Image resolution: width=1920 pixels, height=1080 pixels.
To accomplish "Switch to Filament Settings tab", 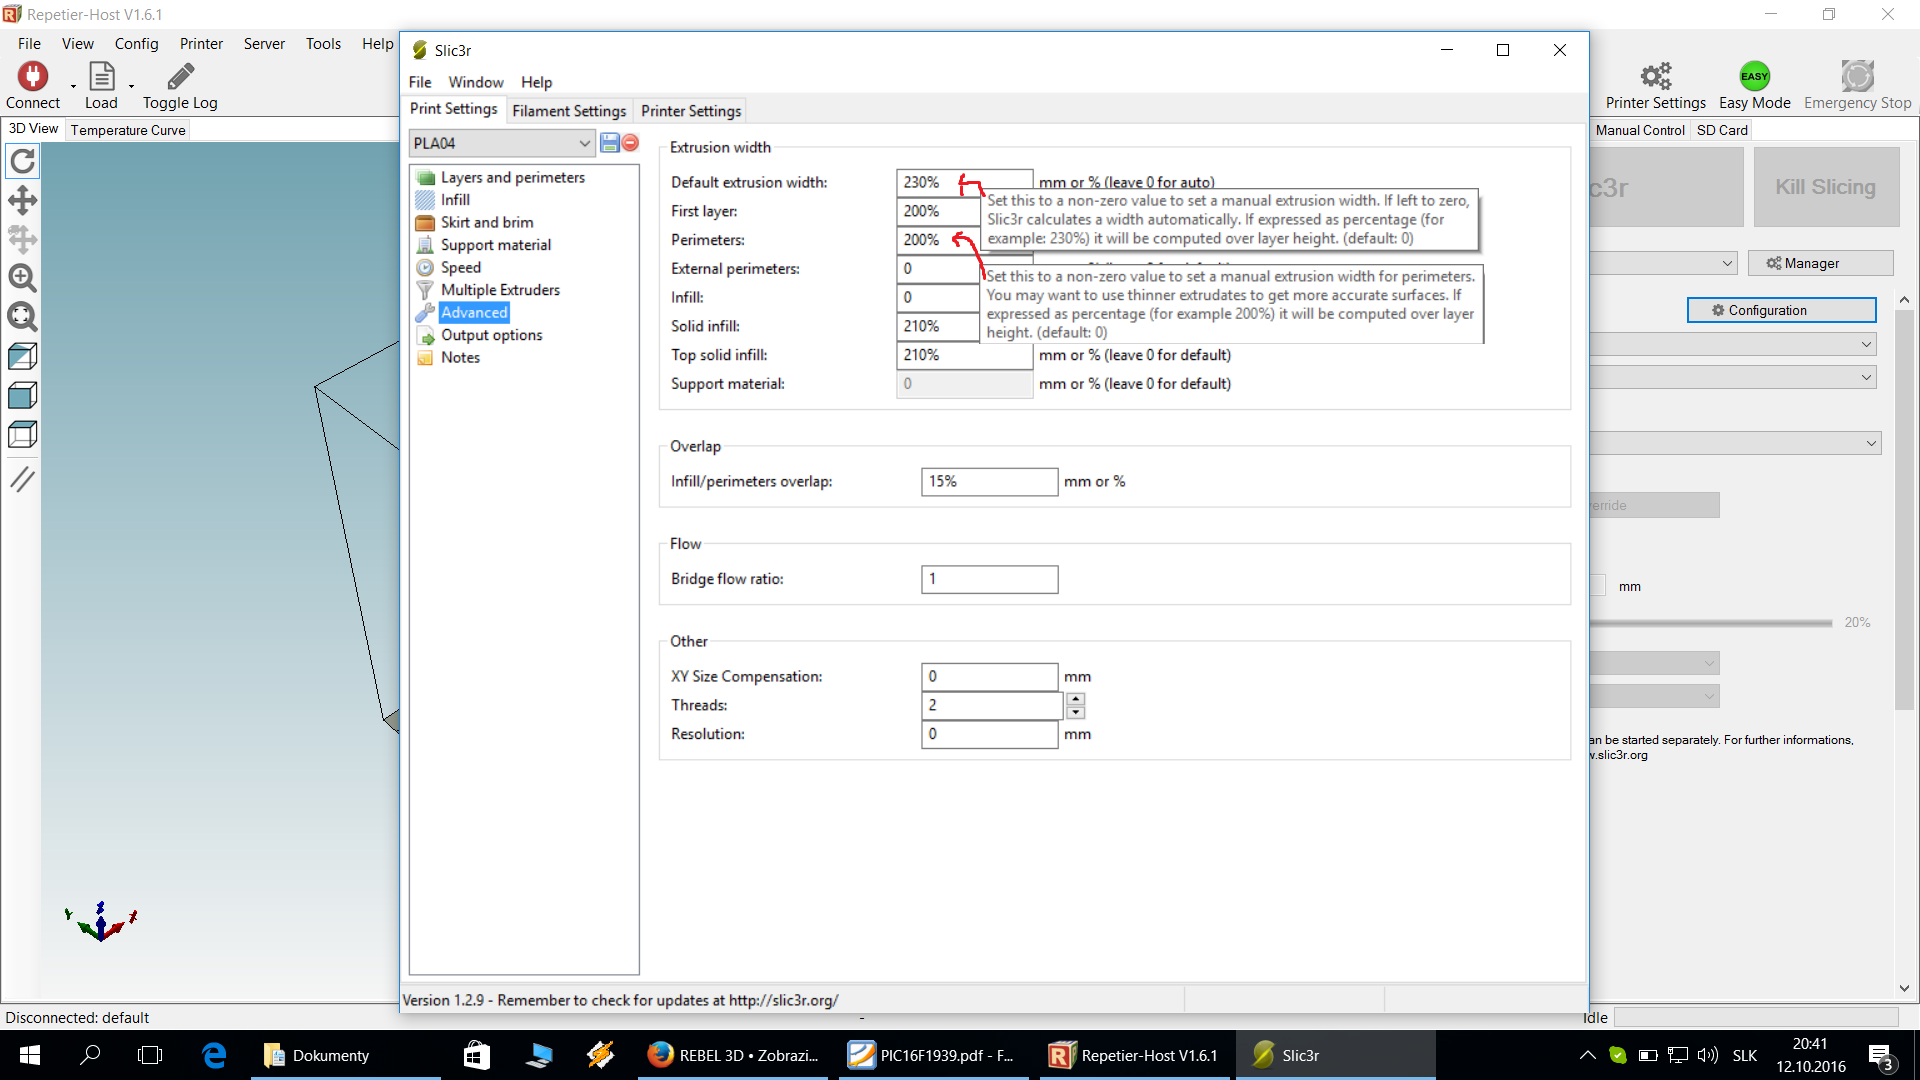I will click(x=569, y=111).
